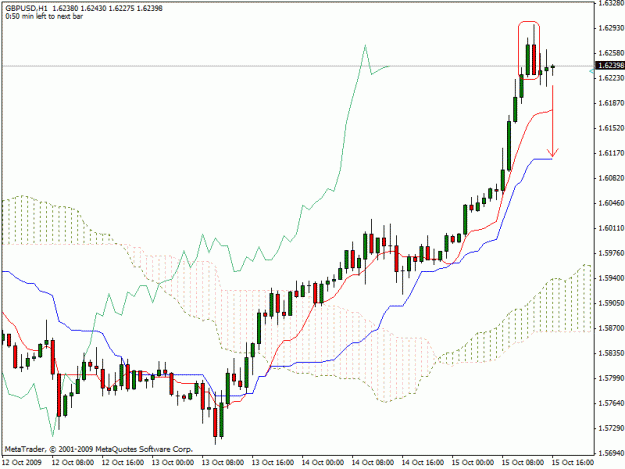Click the 1.59400 price scale label
The image size is (625, 469).
(611, 278)
